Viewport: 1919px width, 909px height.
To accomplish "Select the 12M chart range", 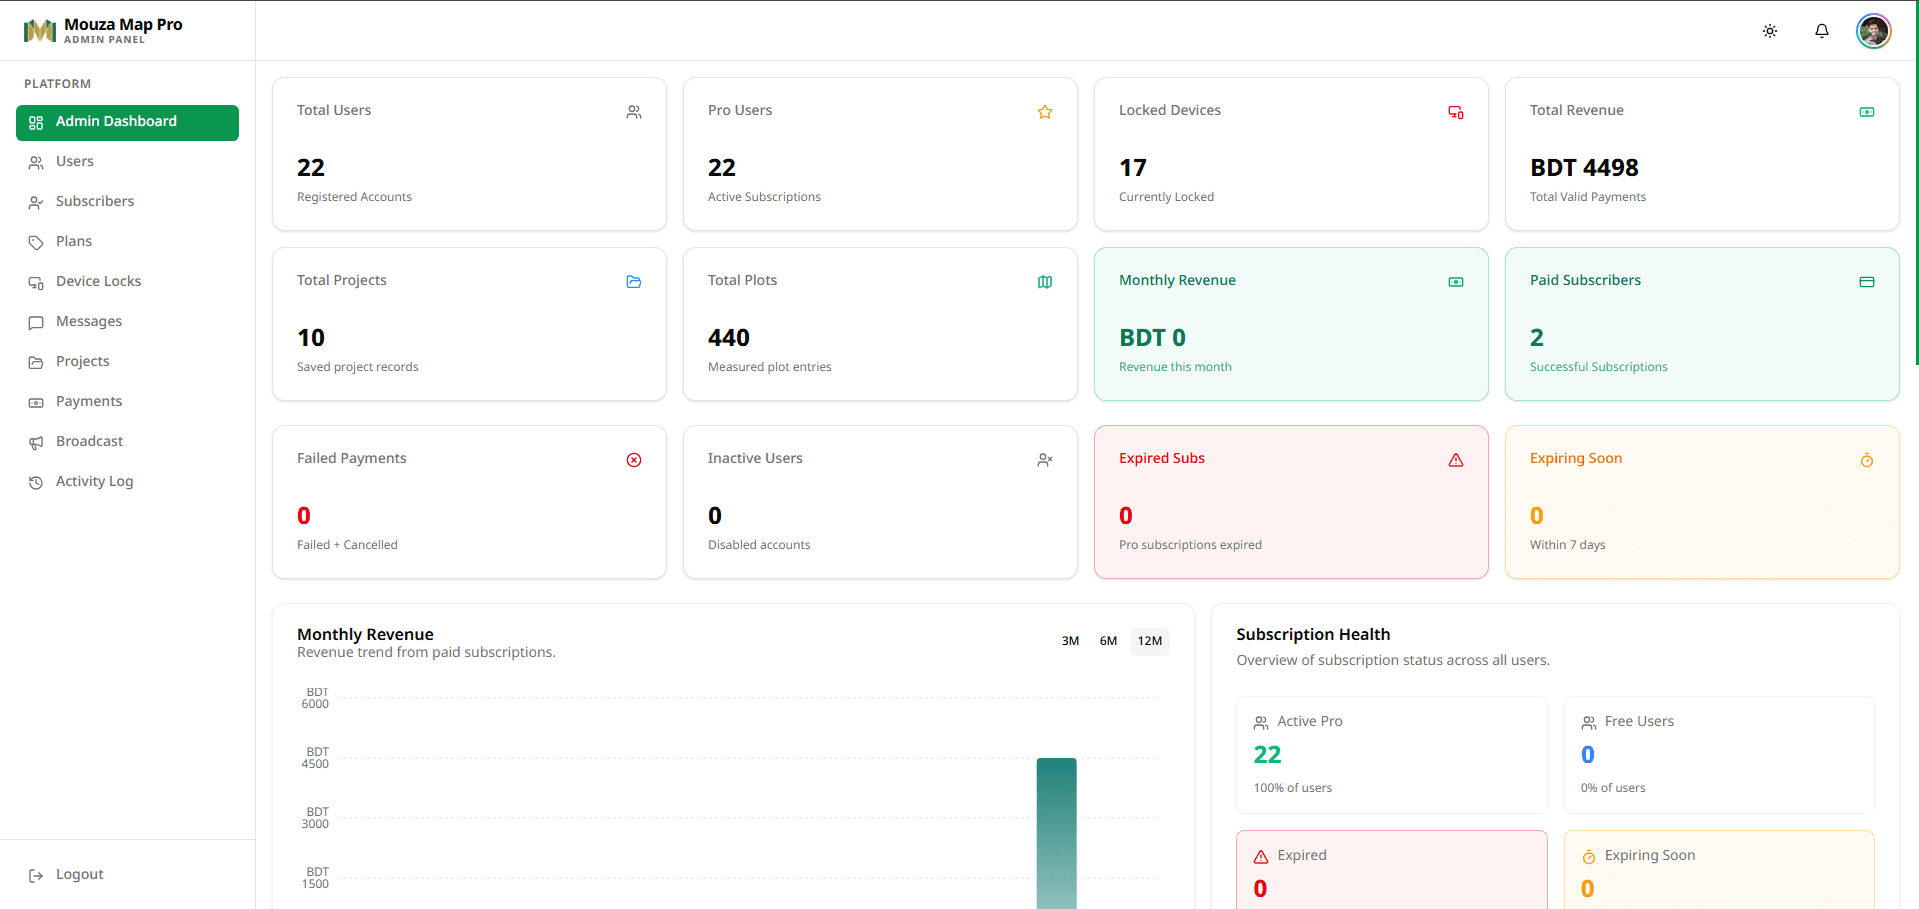I will tap(1150, 641).
